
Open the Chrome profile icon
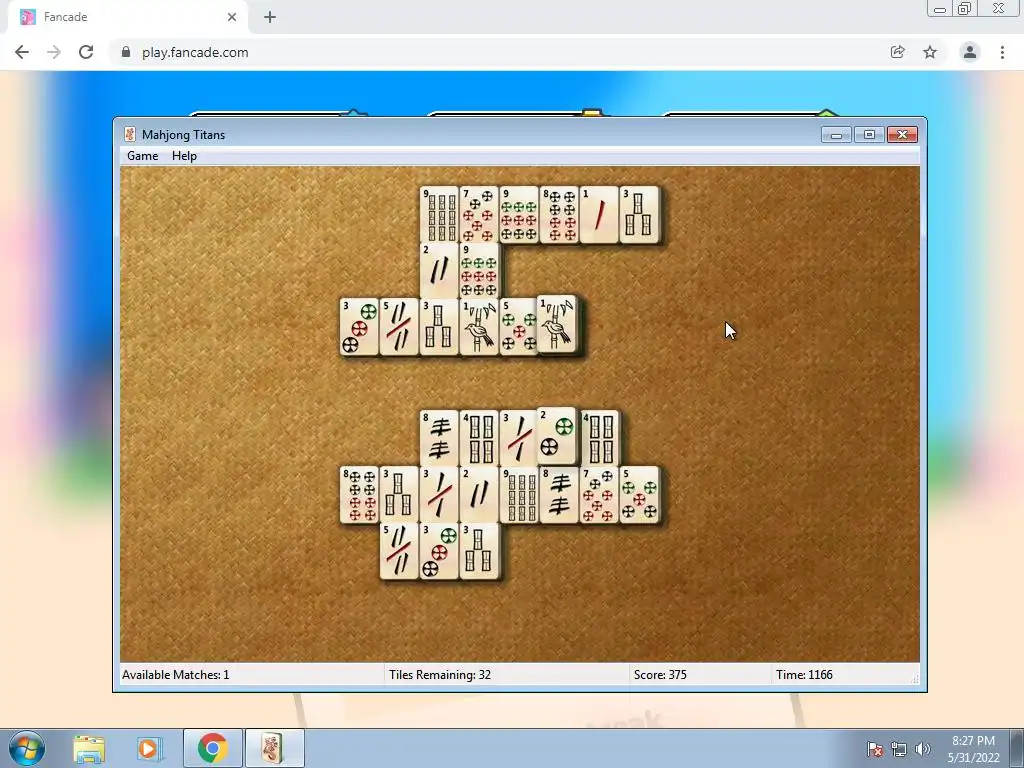tap(970, 52)
